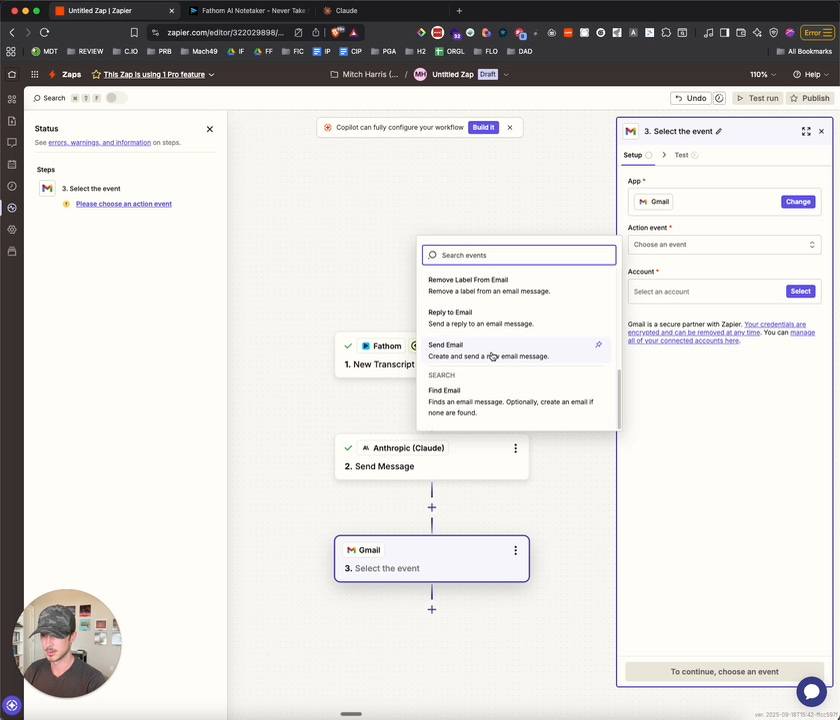Open the Zapier home icon
Image resolution: width=840 pixels, height=720 pixels.
pyautogui.click(x=12, y=74)
